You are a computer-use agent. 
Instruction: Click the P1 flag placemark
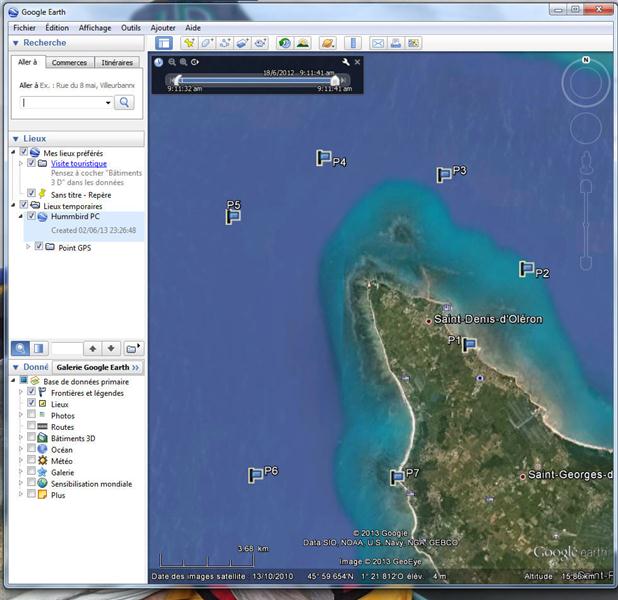(469, 345)
